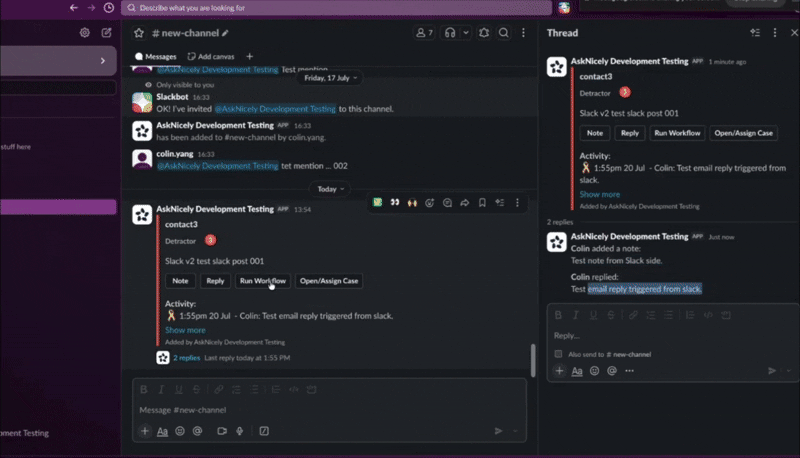Star the #new-channel channel
Screen dimensions: 800x458
pos(139,33)
